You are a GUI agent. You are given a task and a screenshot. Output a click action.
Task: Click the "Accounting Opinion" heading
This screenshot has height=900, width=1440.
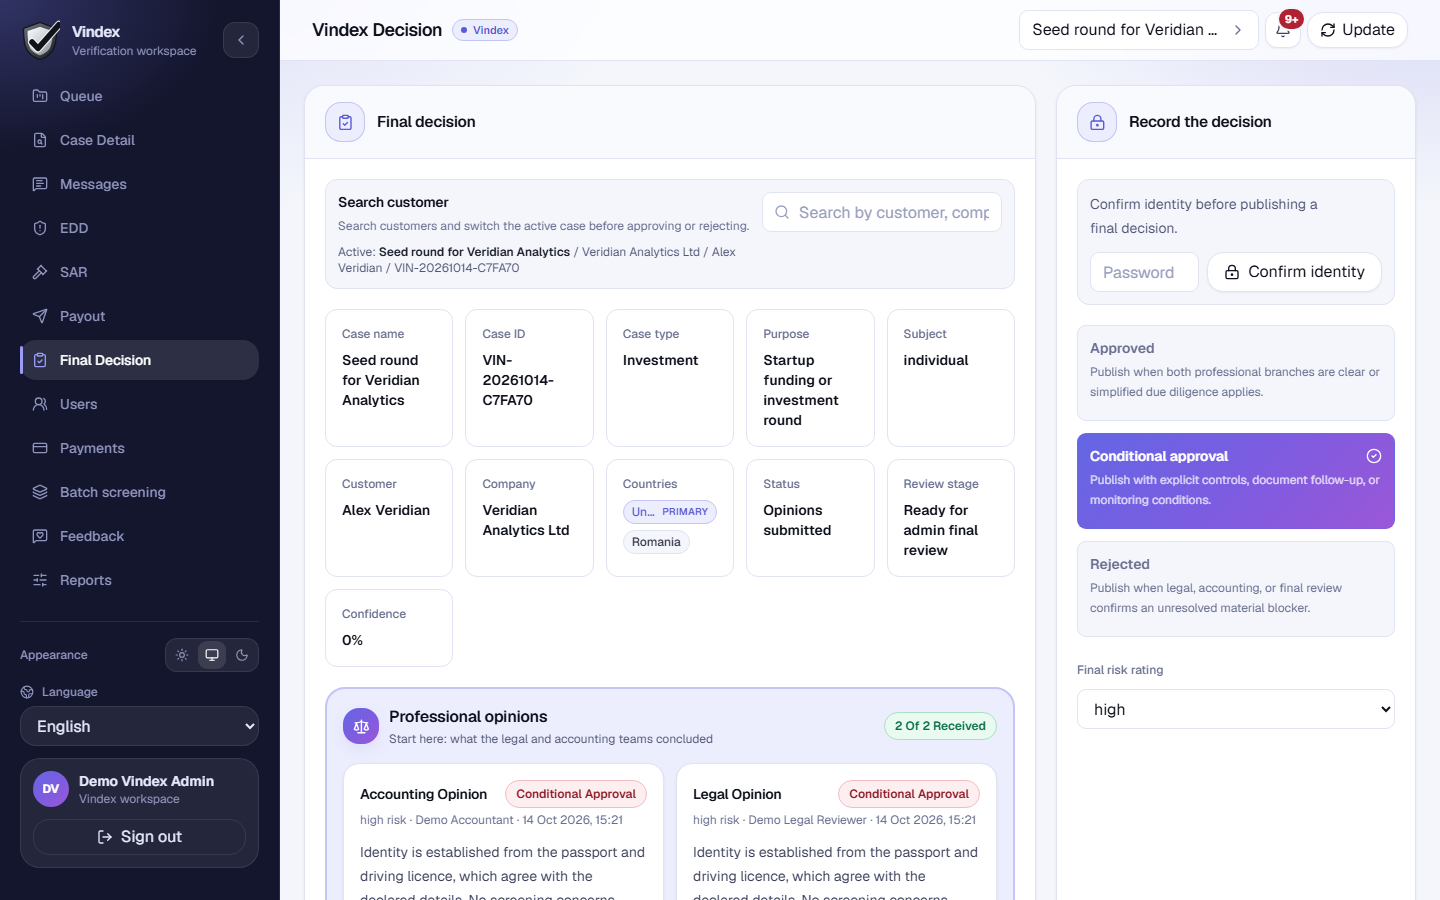[424, 794]
